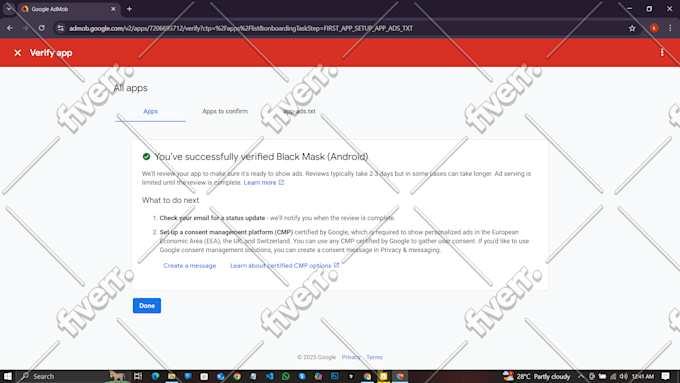Select the Google AdMob browser tab
This screenshot has height=383, width=680.
[68, 9]
